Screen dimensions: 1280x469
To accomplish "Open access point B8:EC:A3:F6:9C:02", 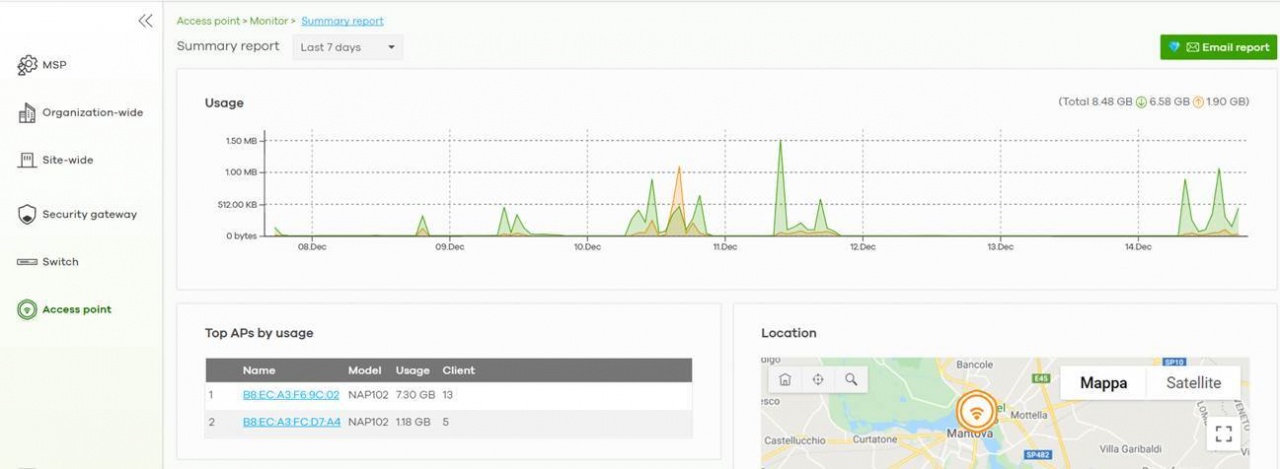I will [x=291, y=395].
